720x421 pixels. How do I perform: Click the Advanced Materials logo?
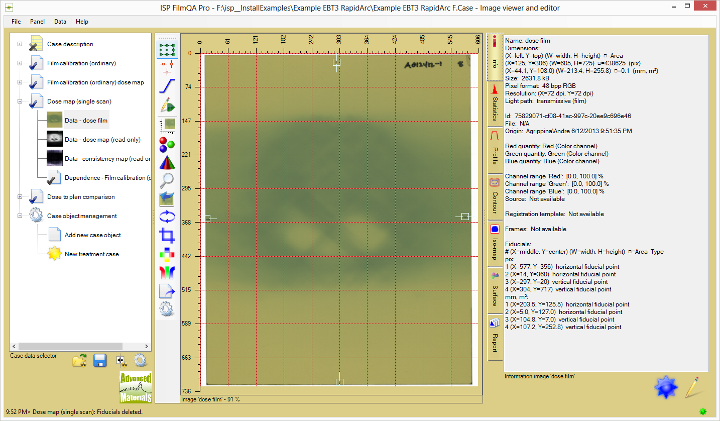[135, 387]
